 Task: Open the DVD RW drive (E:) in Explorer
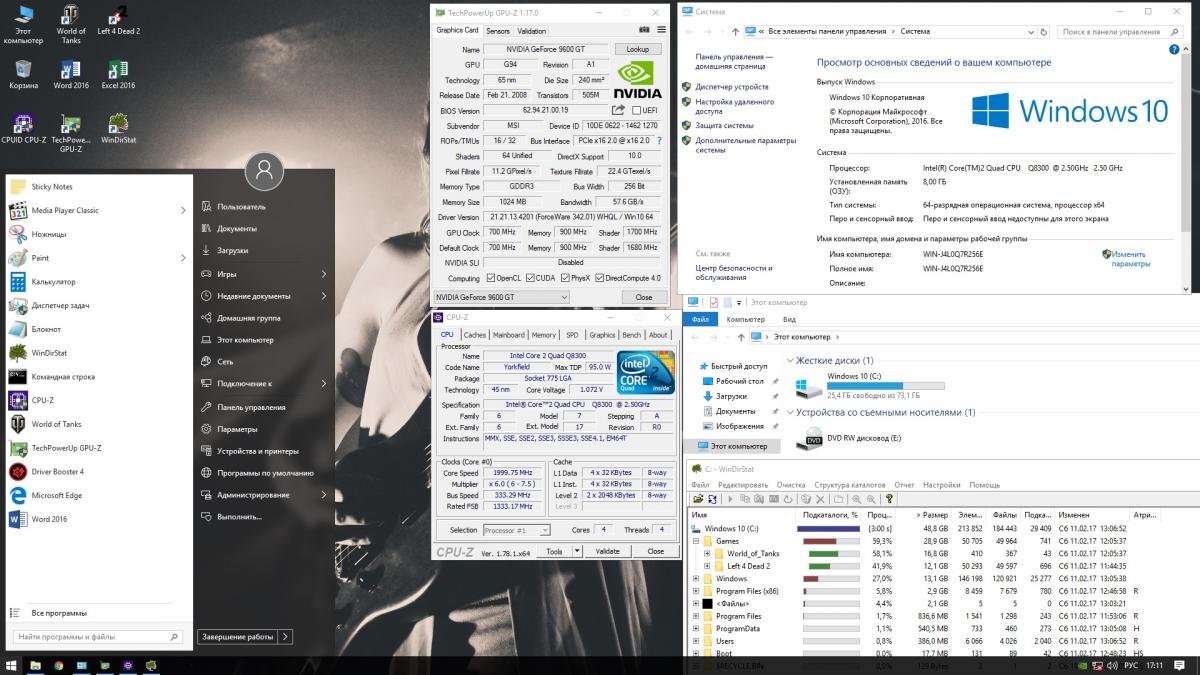tap(848, 438)
